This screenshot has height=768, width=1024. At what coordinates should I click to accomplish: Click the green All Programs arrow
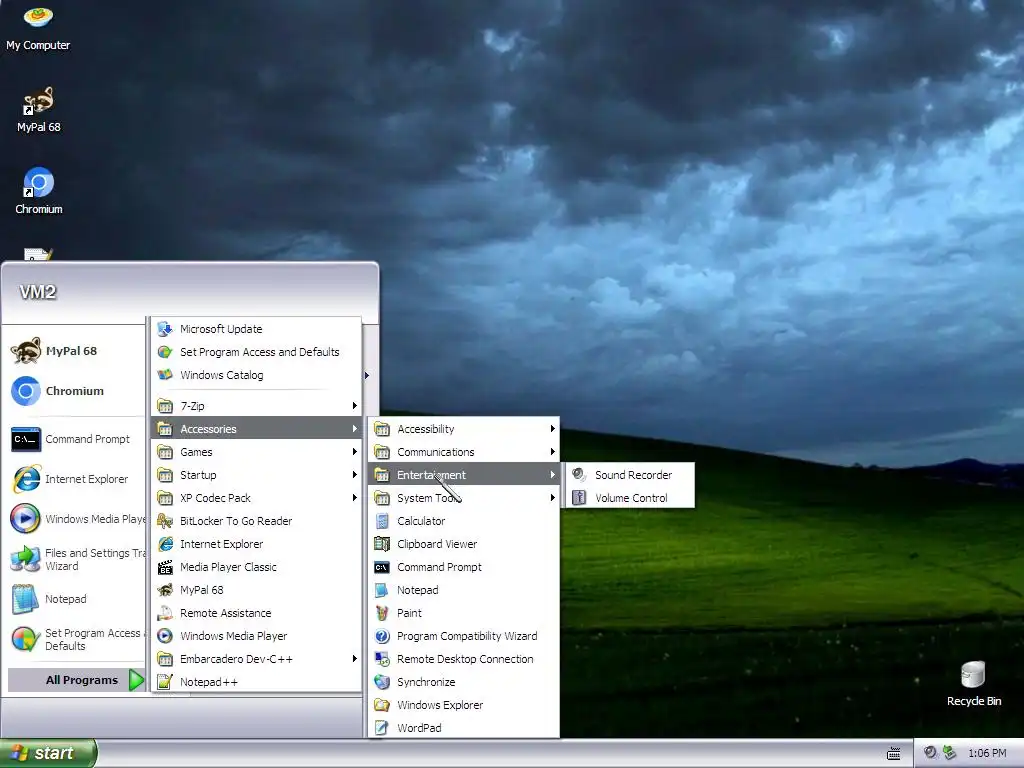click(x=136, y=680)
